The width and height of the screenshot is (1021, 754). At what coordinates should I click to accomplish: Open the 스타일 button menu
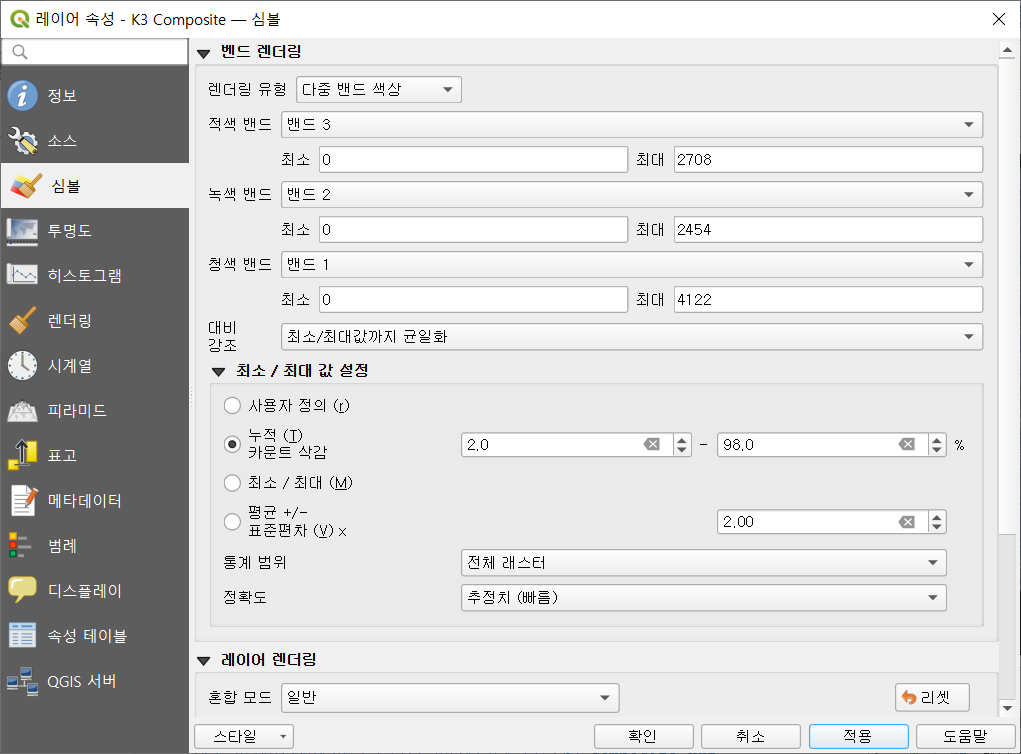click(244, 736)
